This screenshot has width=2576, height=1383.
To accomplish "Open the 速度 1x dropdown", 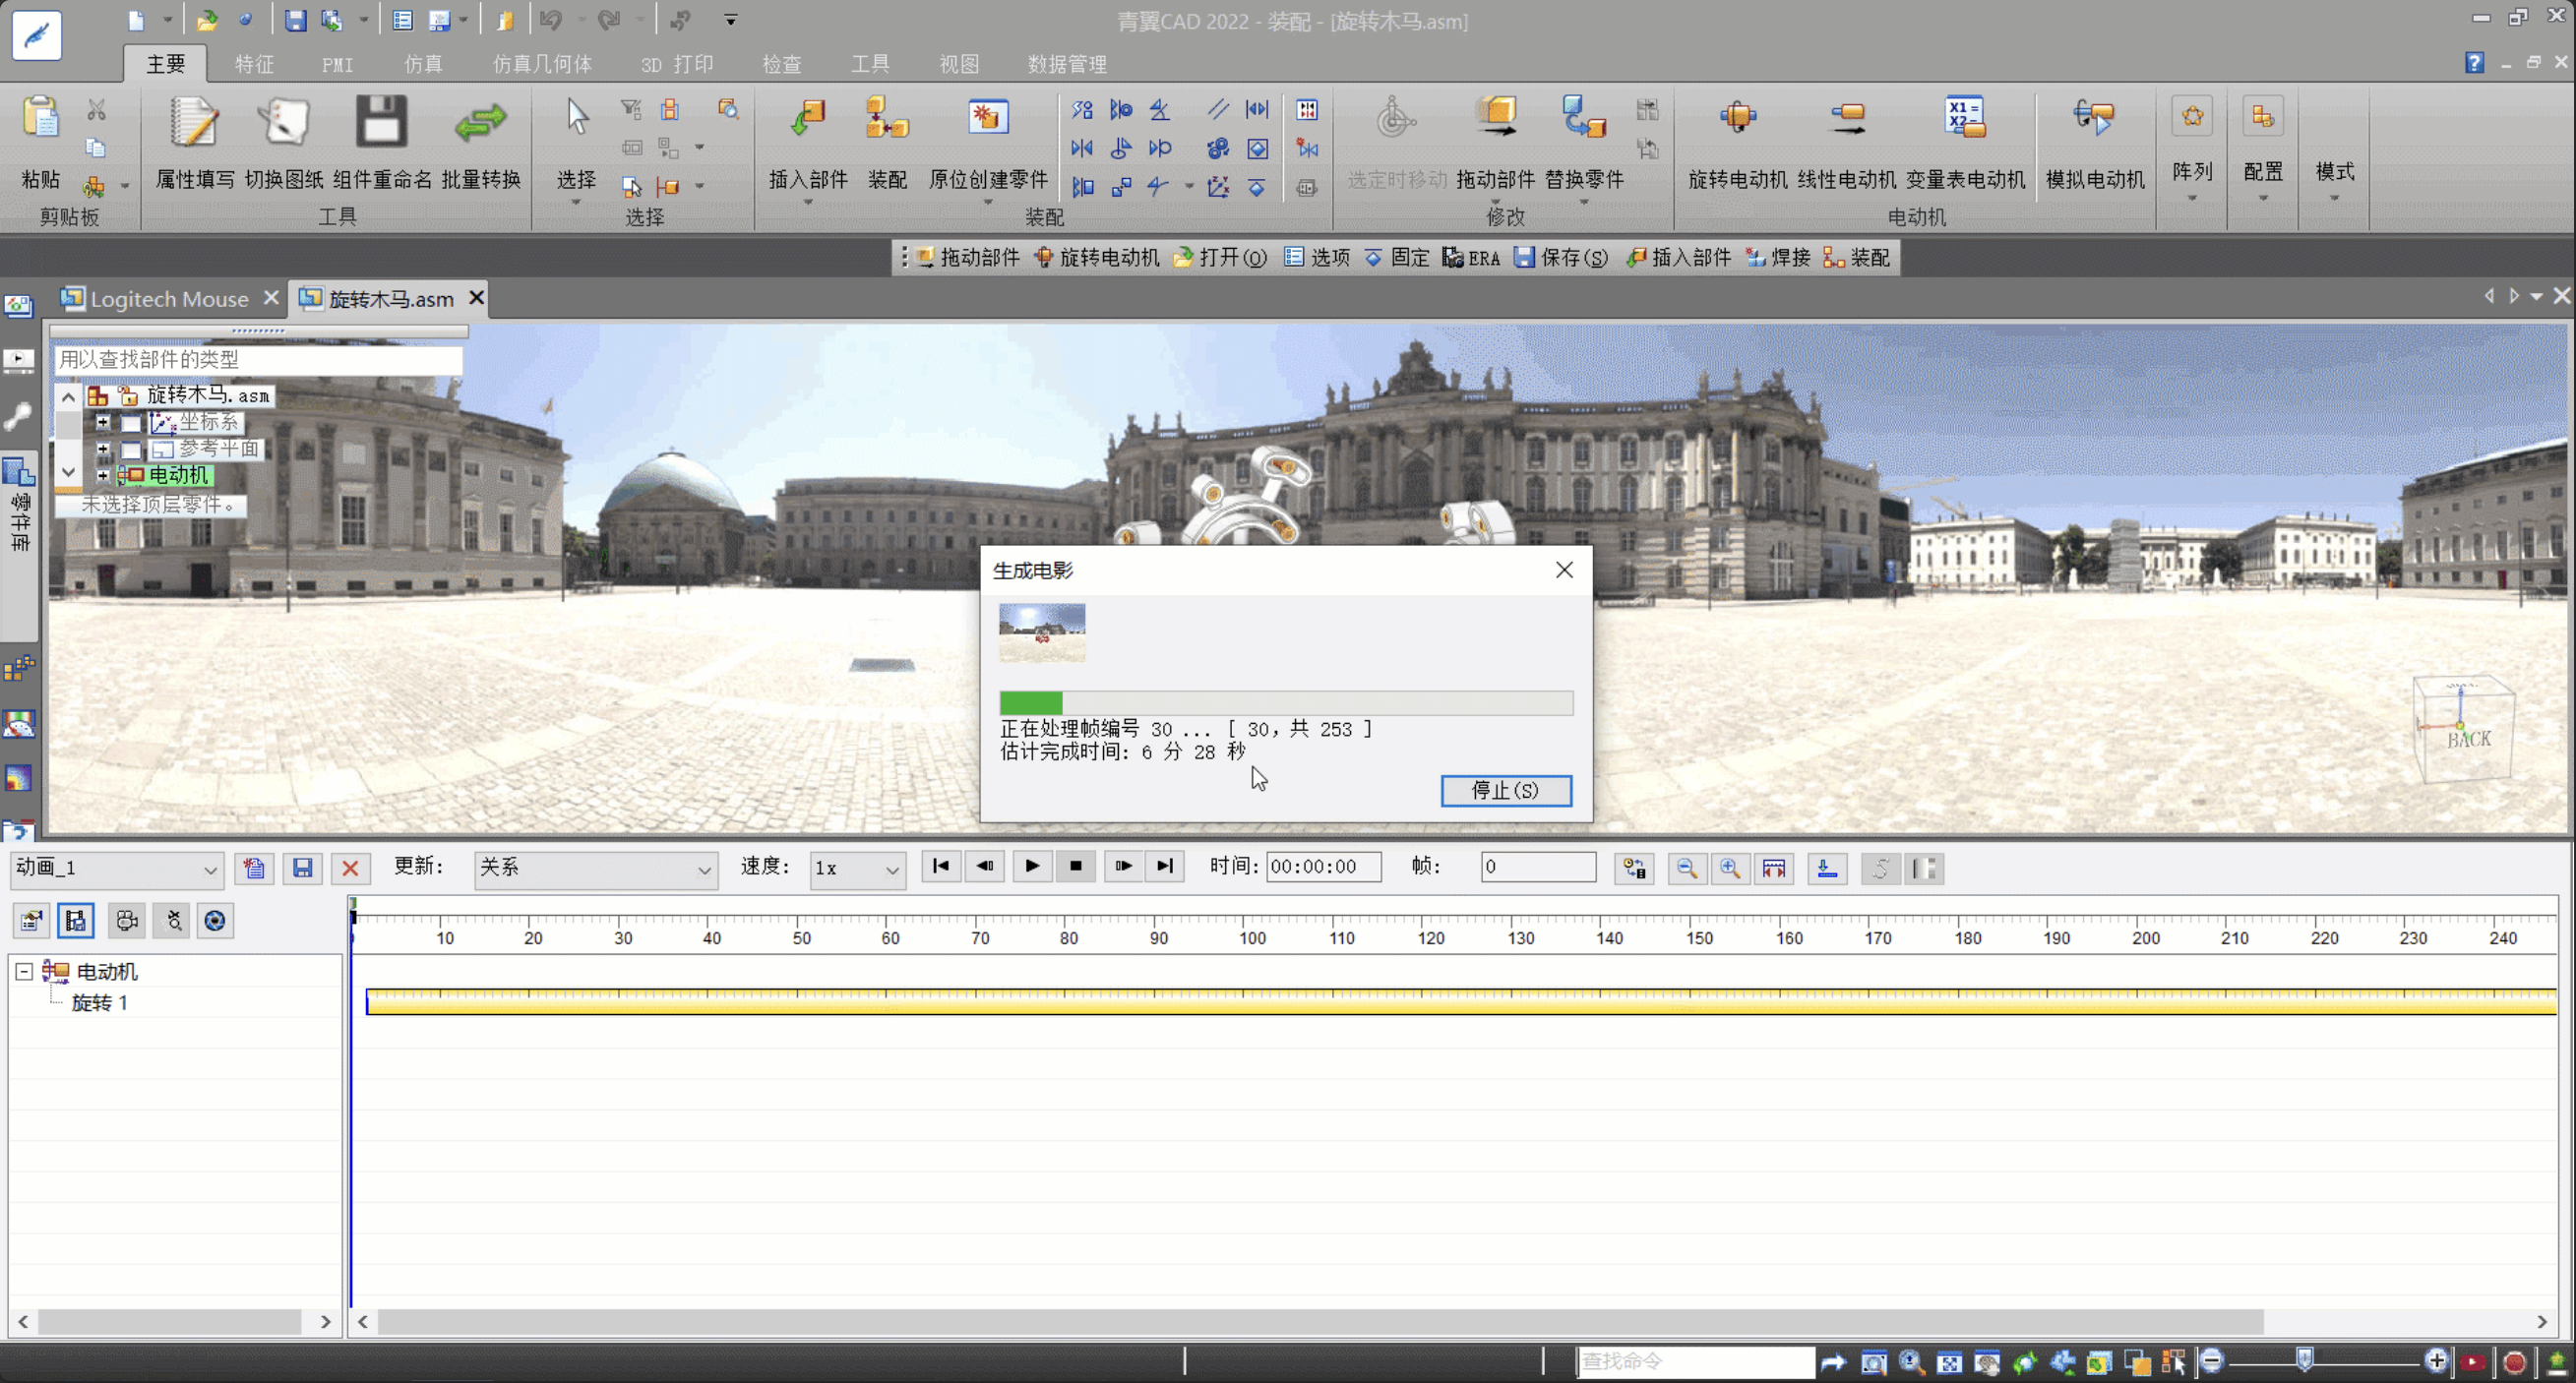I will (x=856, y=868).
